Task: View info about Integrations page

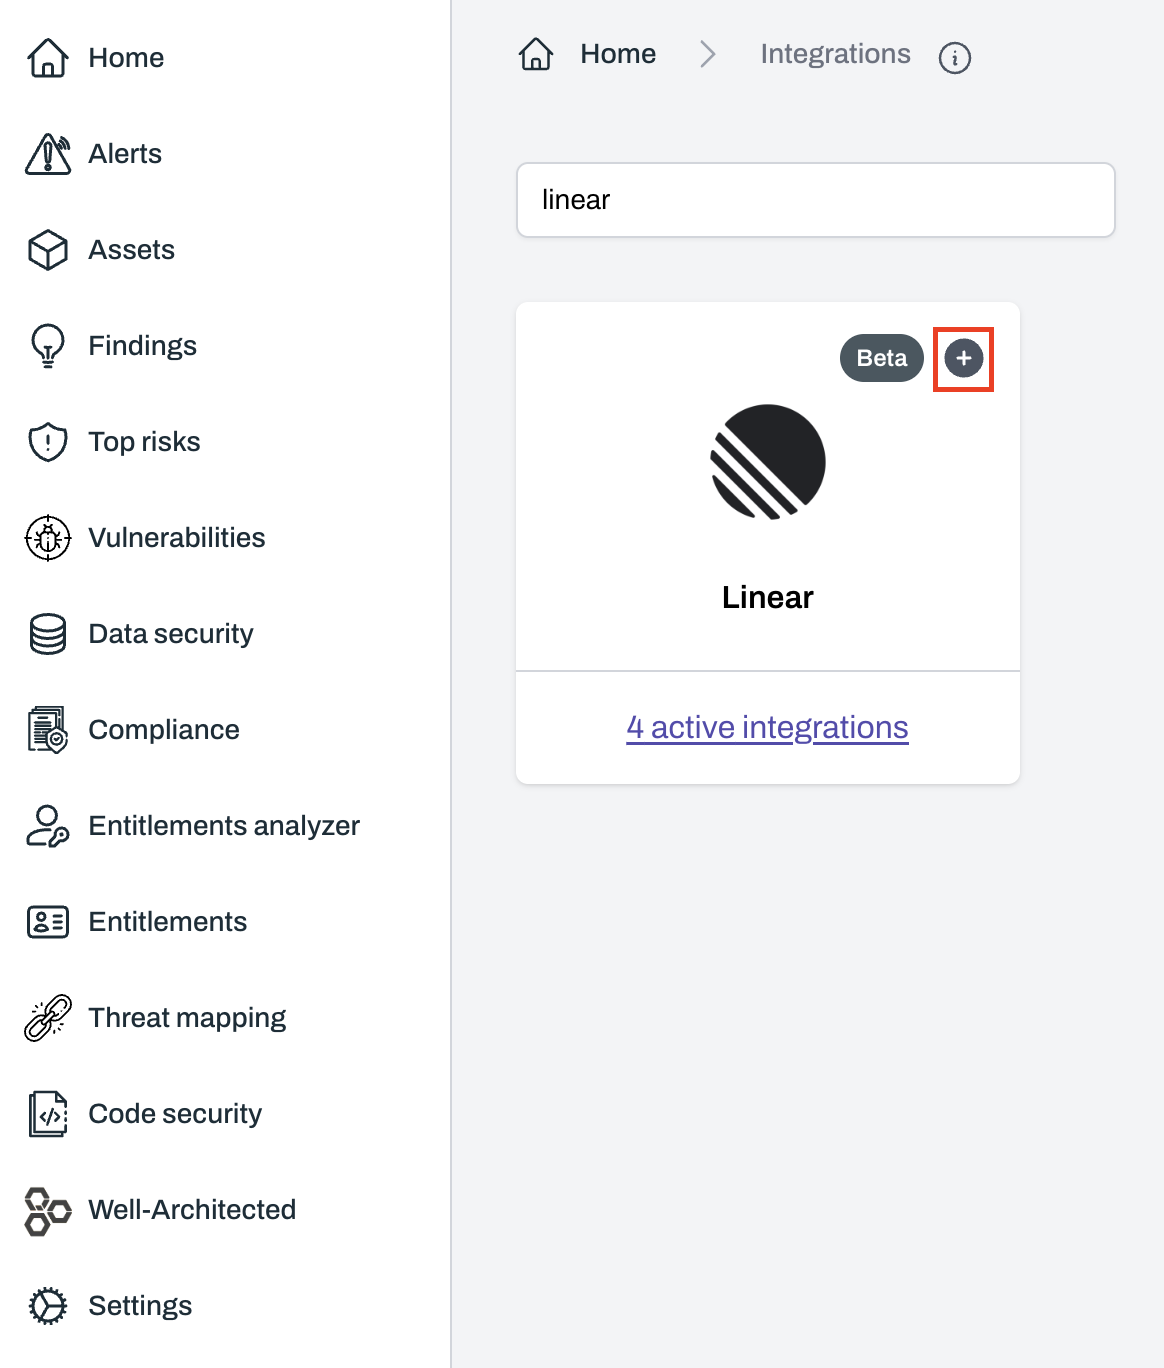Action: coord(955,59)
